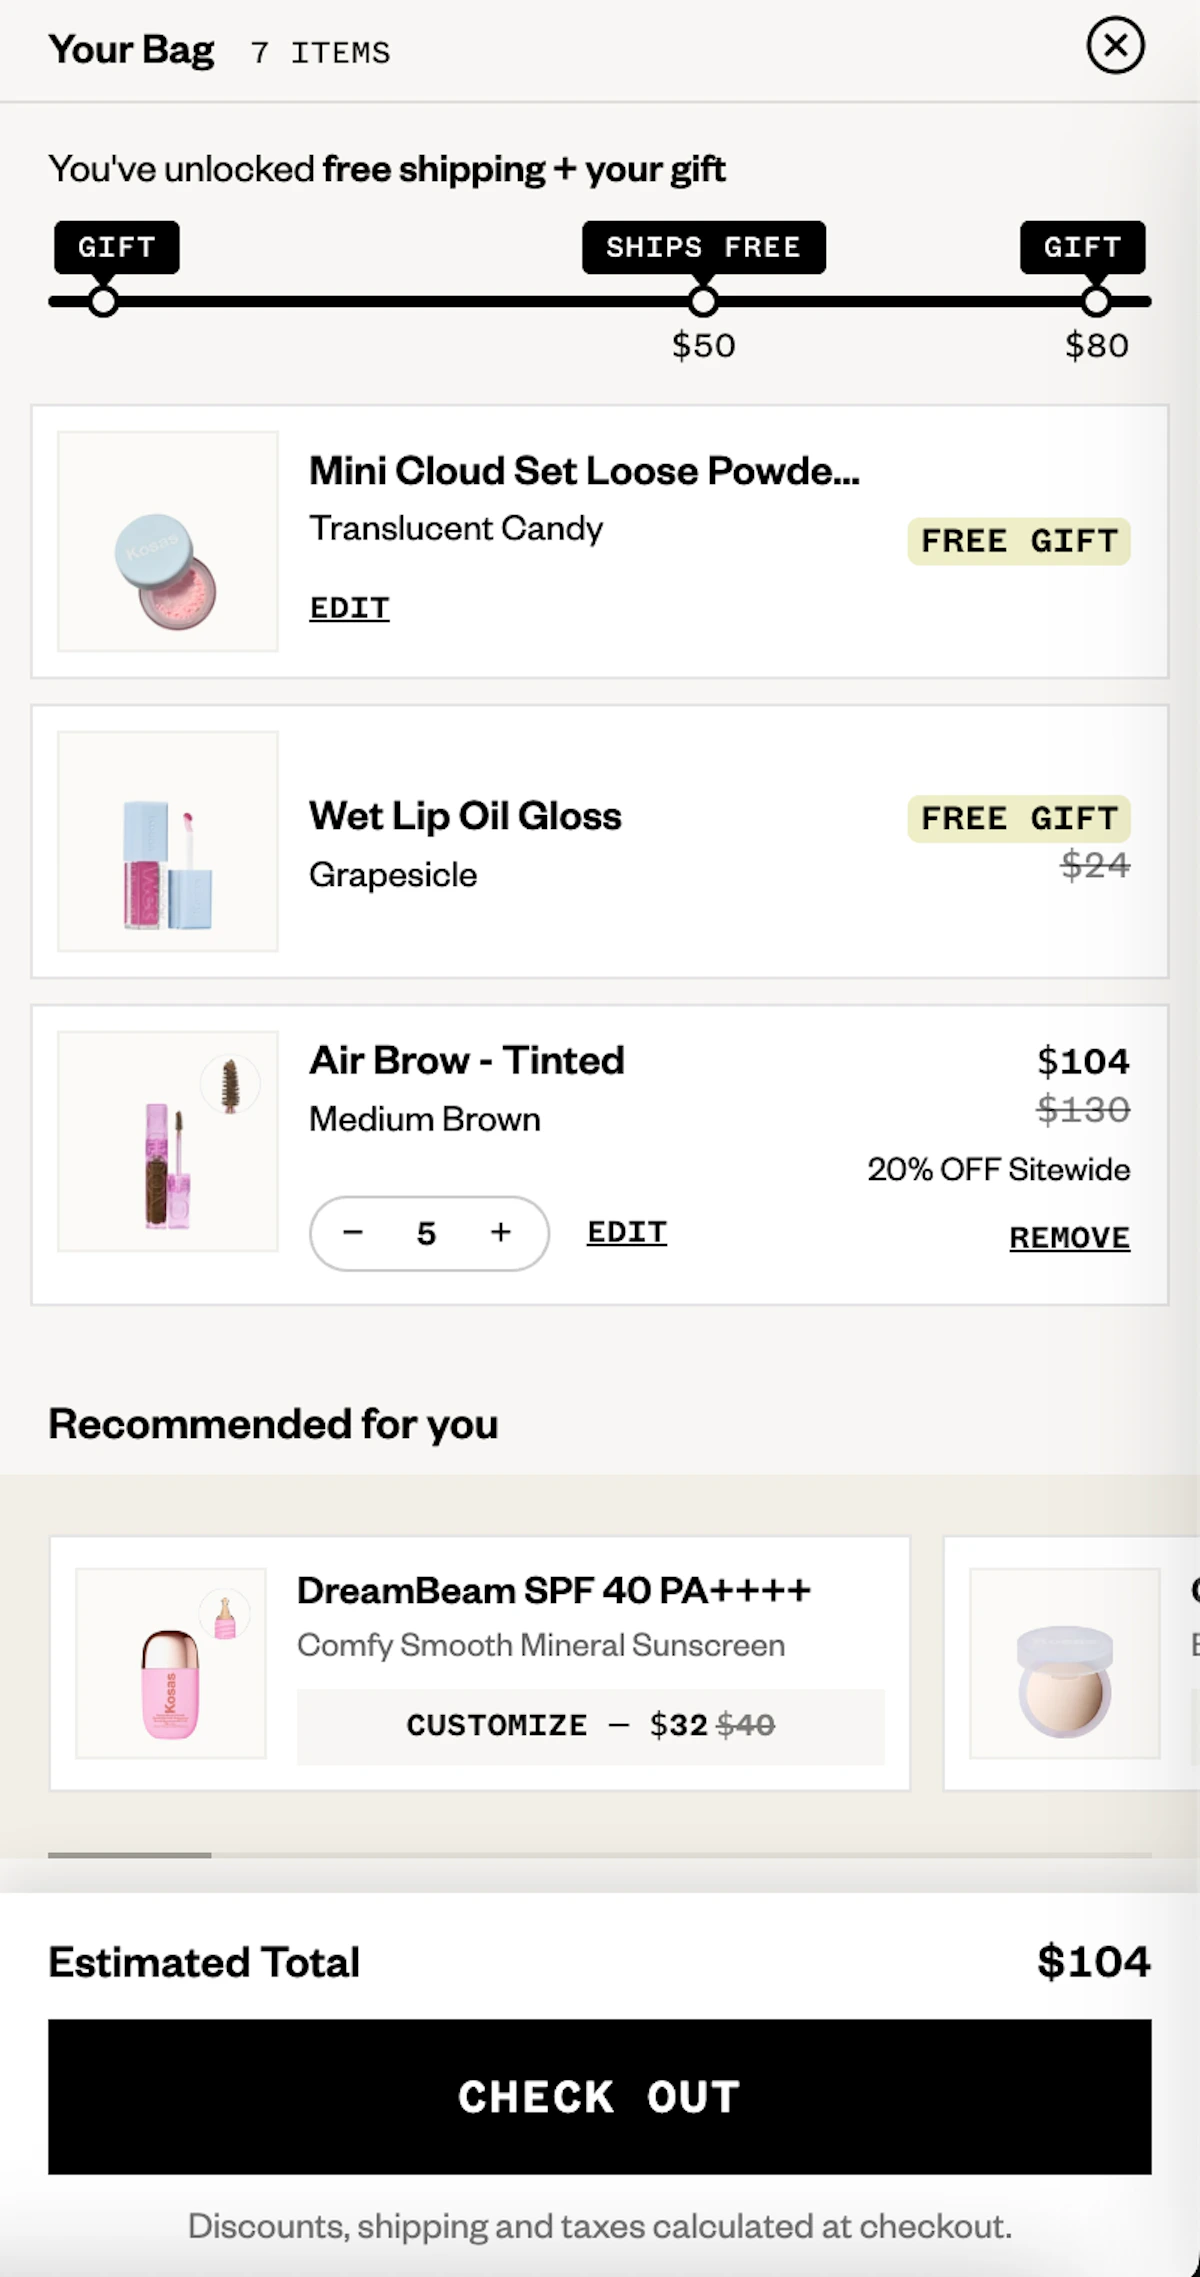Decrease Air Brow quantity with minus icon
The image size is (1200, 2277).
click(353, 1232)
